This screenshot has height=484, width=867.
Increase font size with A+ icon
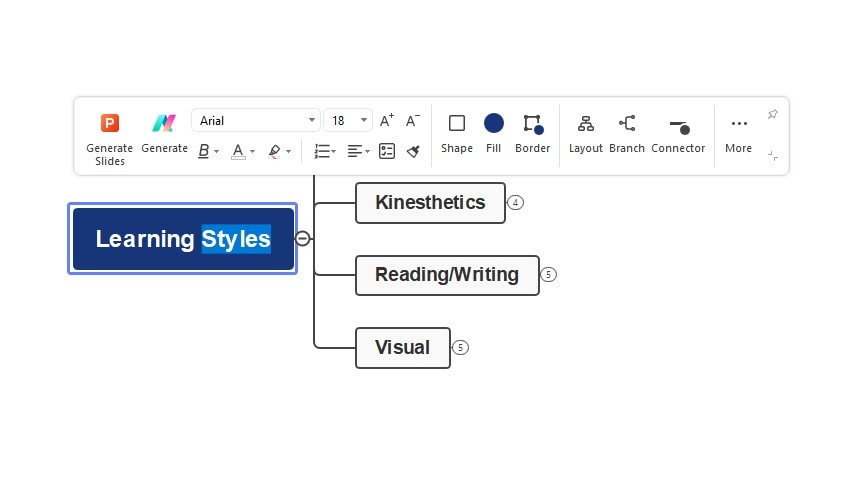coord(387,121)
